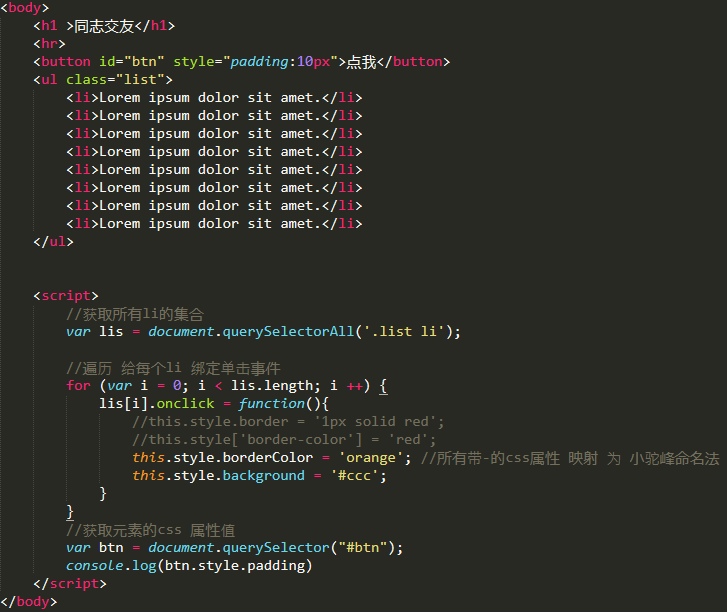Click the onclick property
This screenshot has width=727, height=612.
[185, 403]
